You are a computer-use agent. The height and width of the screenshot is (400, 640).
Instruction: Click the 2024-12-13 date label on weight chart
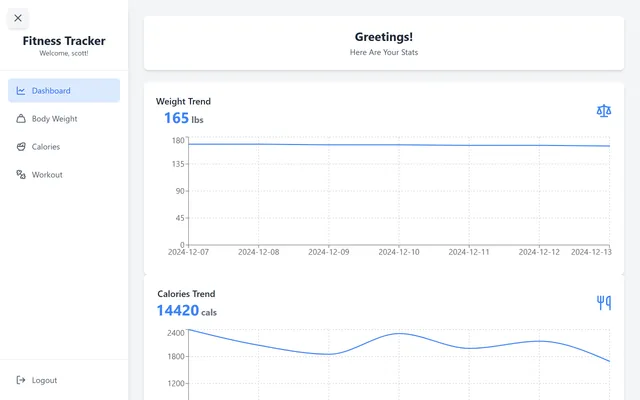[591, 252]
